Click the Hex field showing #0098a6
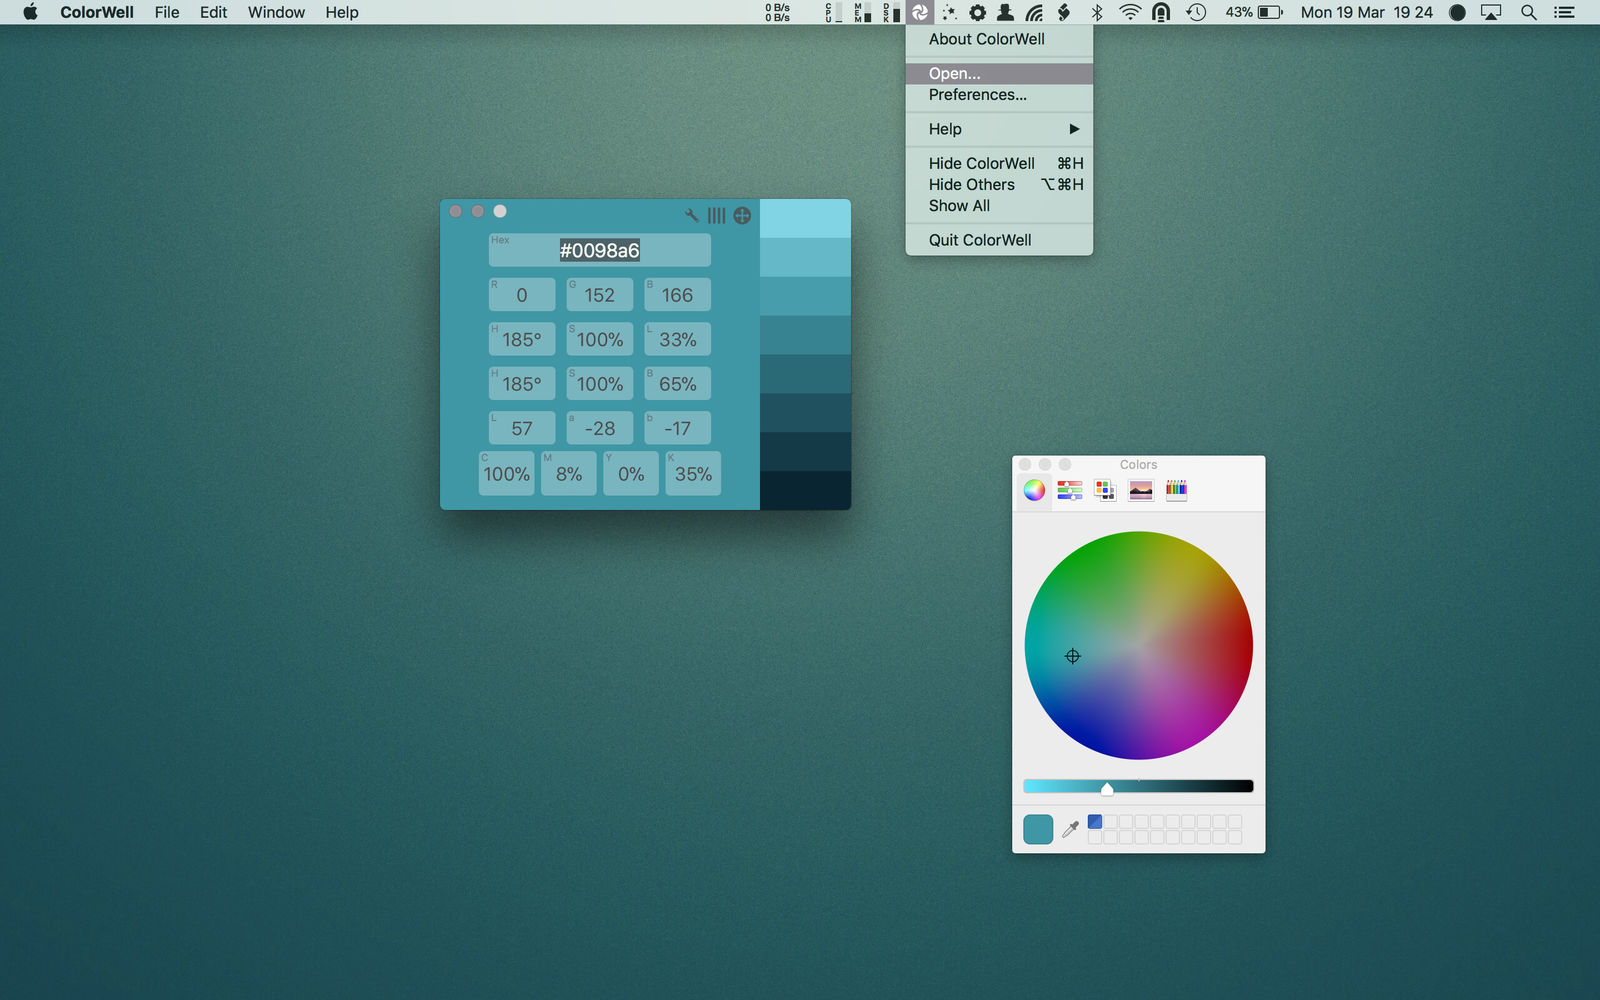This screenshot has height=1000, width=1600. [599, 250]
